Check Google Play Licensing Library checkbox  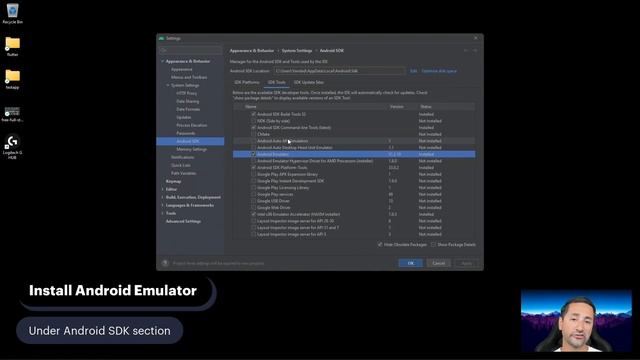tap(253, 188)
